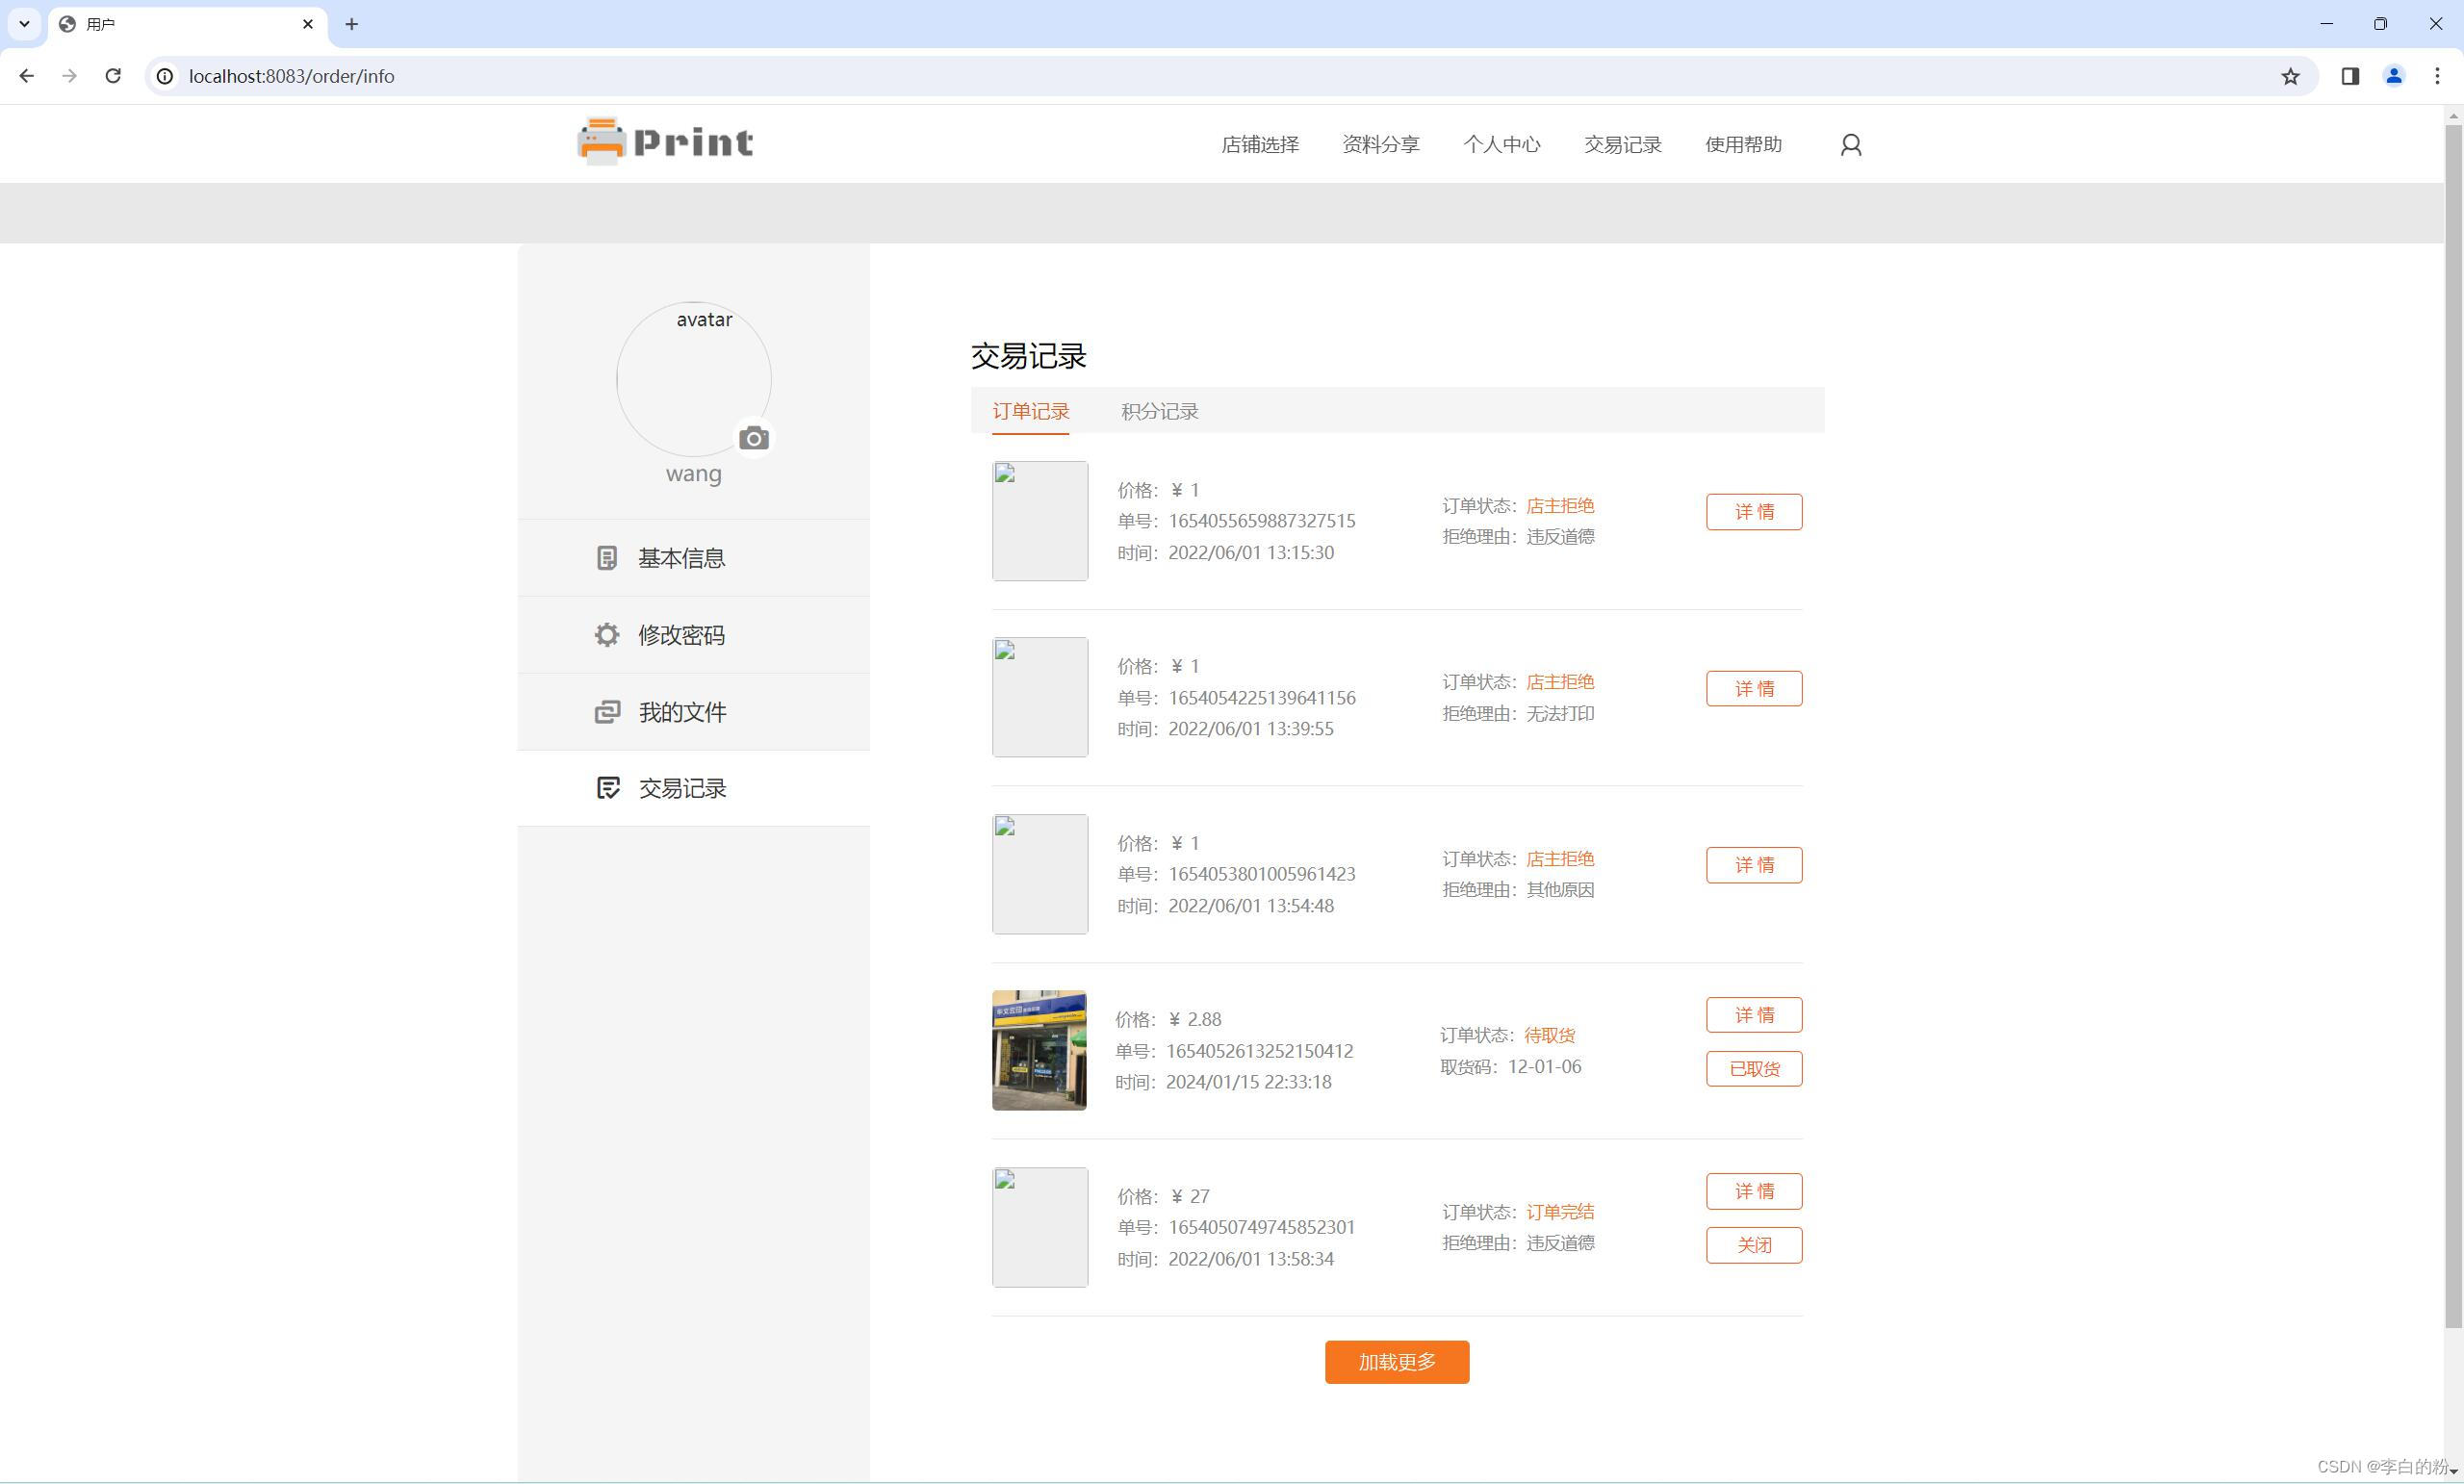View site information icon in address bar
This screenshot has width=2464, height=1484.
click(165, 76)
